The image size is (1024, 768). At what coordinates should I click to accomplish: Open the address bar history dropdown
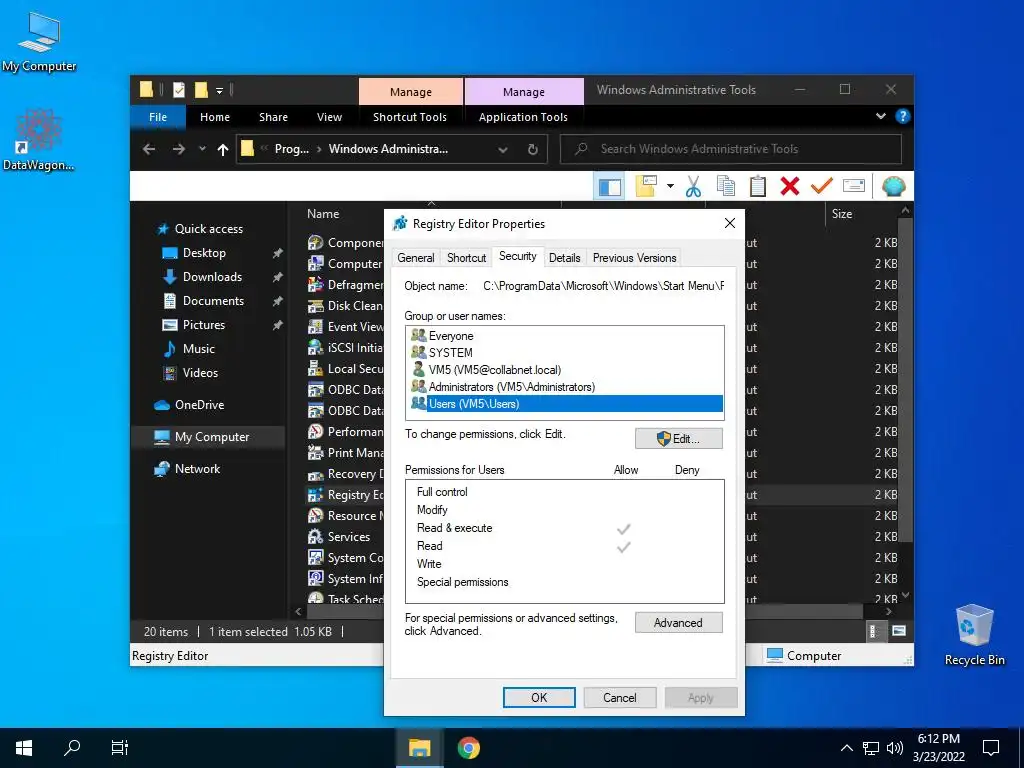502,150
